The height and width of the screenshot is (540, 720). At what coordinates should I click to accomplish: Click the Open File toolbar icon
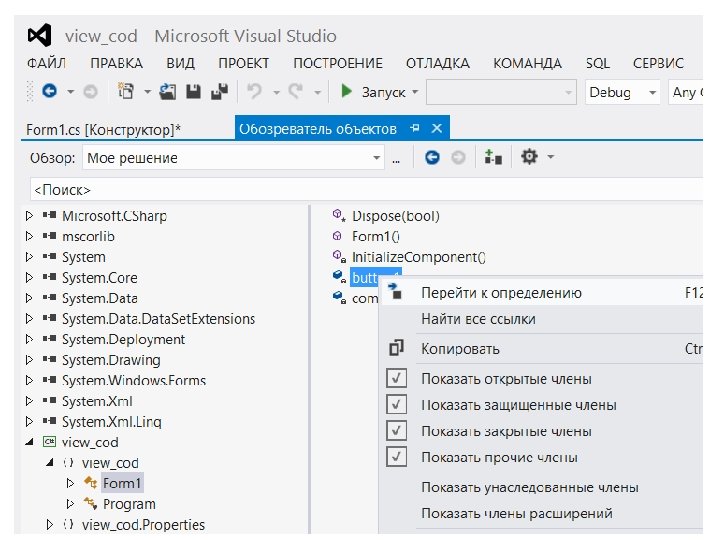[168, 91]
